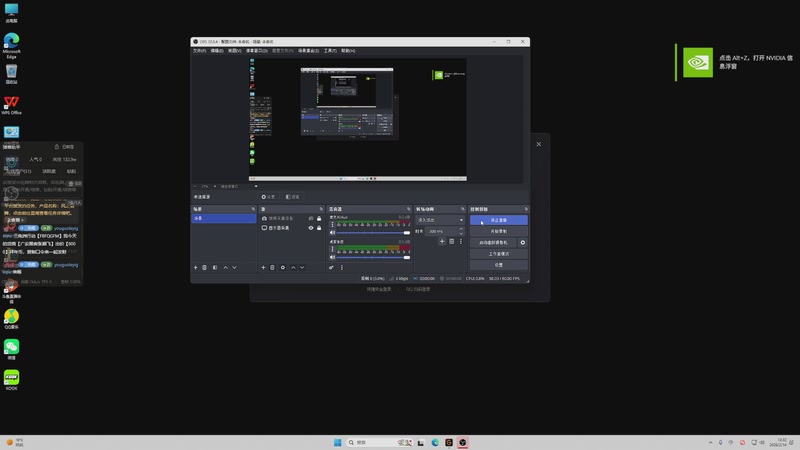
Task: Toggle visibility of the video capture device source
Action: click(x=311, y=218)
